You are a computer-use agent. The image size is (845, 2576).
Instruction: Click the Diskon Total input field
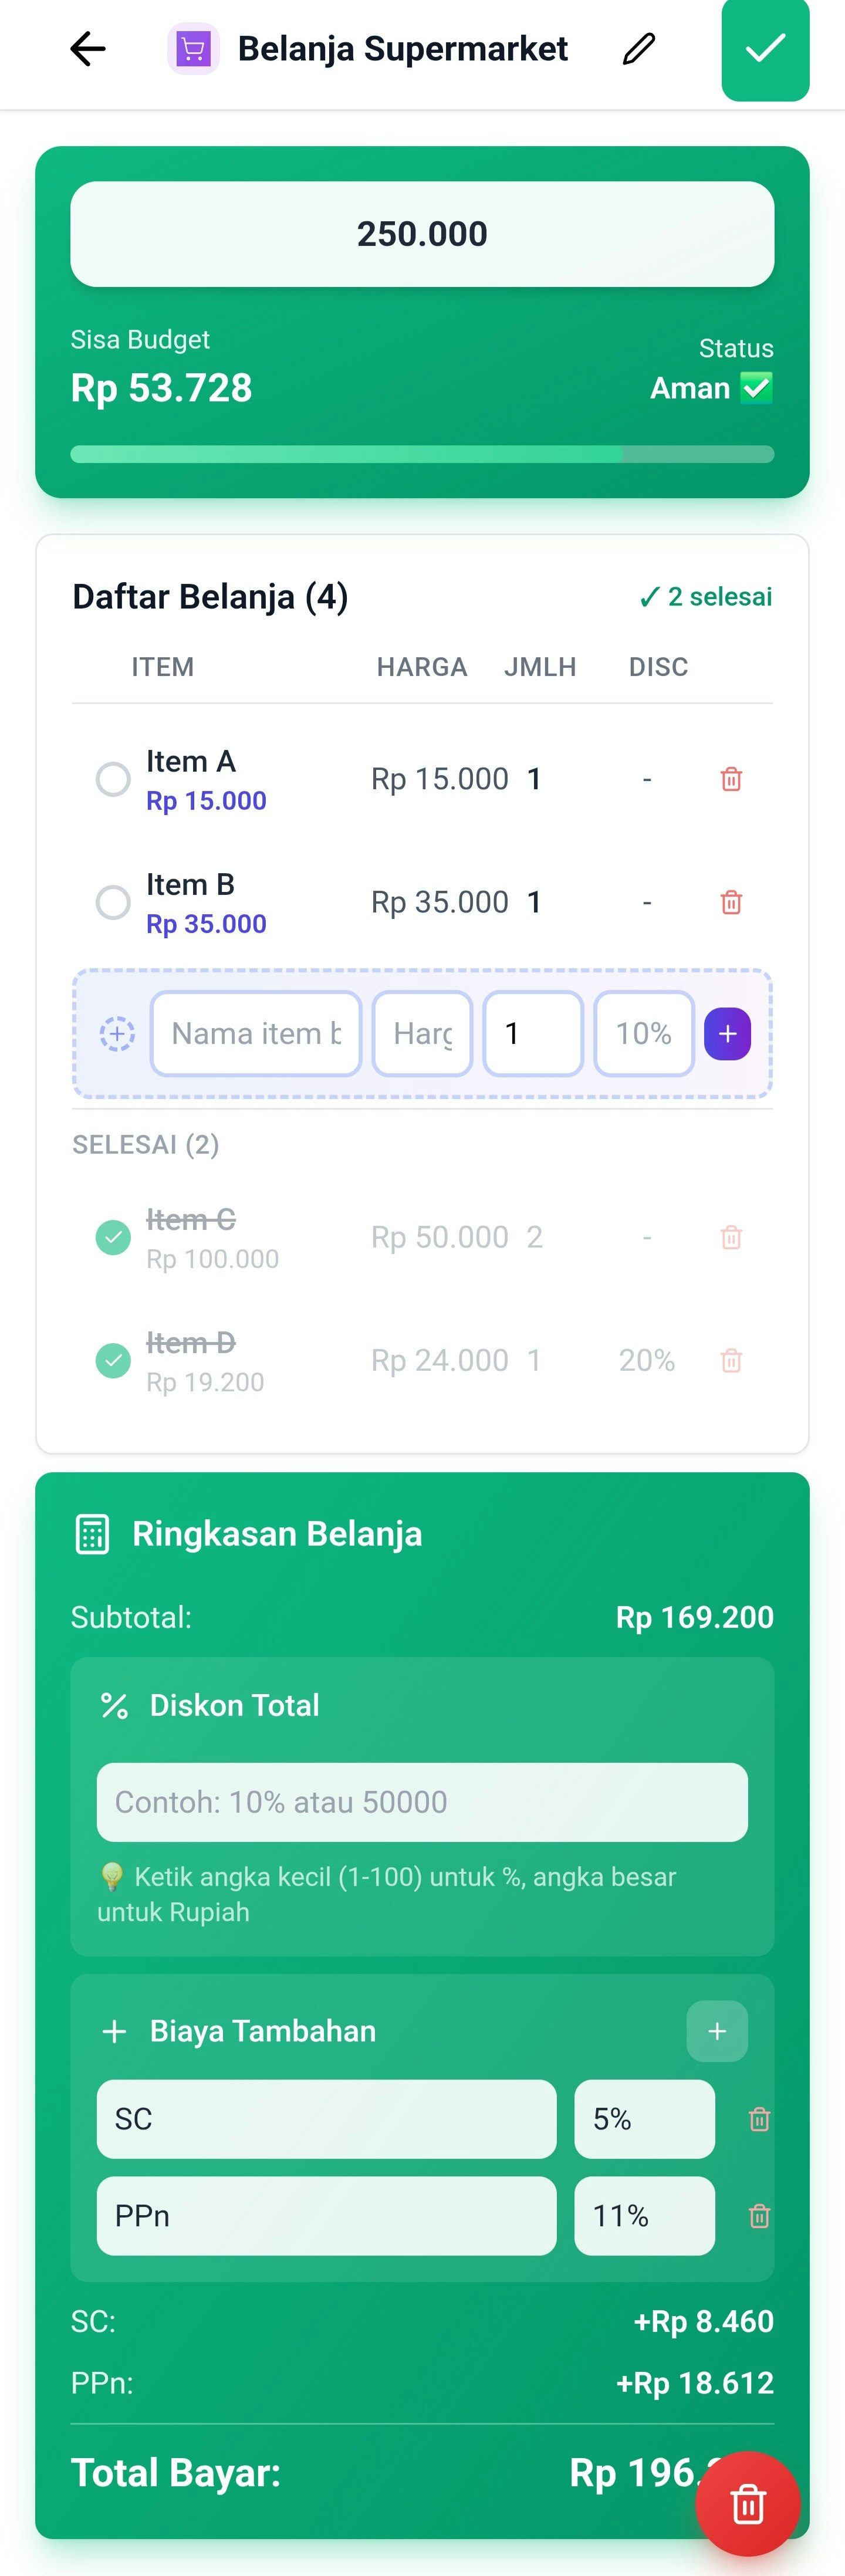click(x=422, y=1802)
